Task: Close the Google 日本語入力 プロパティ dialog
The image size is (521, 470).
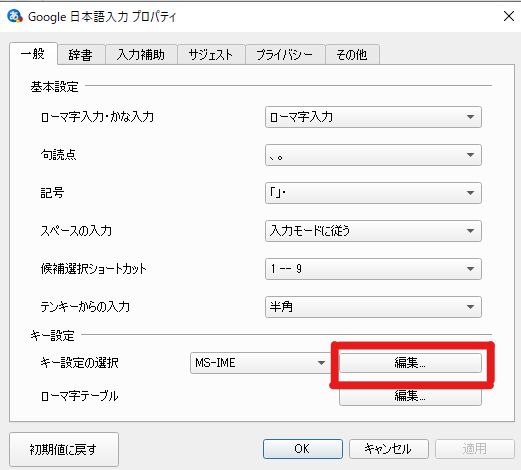Action: [509, 16]
